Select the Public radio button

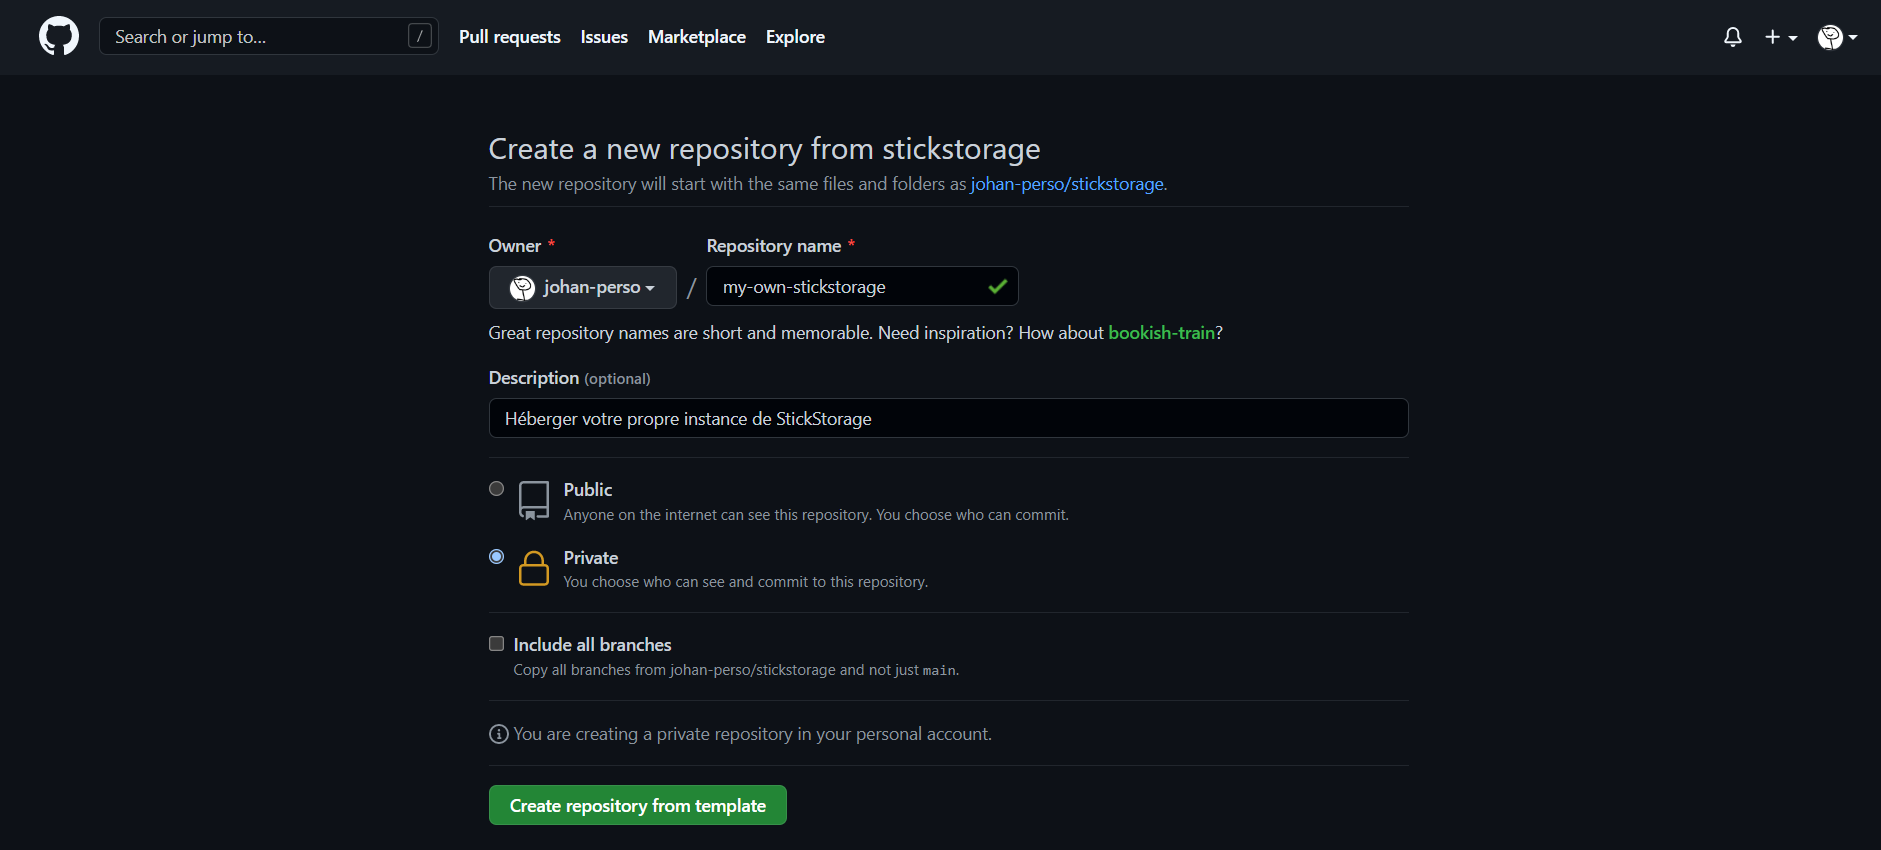(x=496, y=489)
